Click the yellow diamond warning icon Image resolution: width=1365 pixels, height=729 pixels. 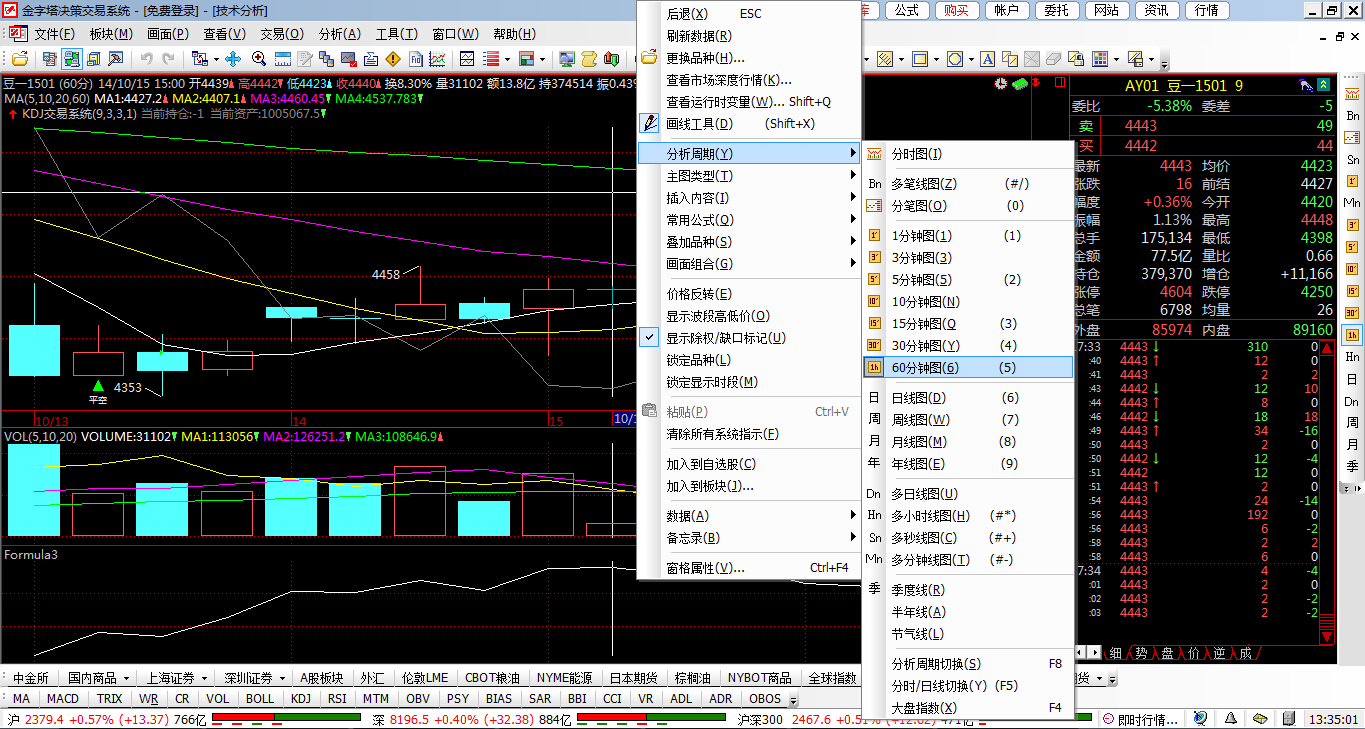tap(393, 59)
